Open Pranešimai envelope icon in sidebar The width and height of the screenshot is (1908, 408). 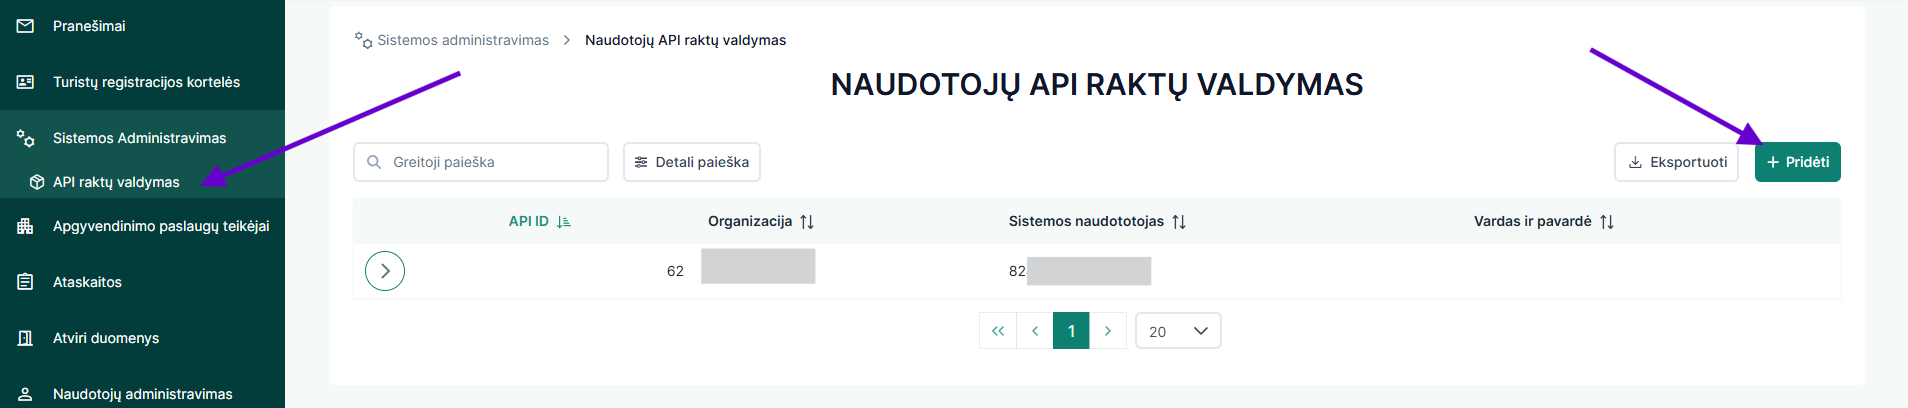pyautogui.click(x=26, y=26)
